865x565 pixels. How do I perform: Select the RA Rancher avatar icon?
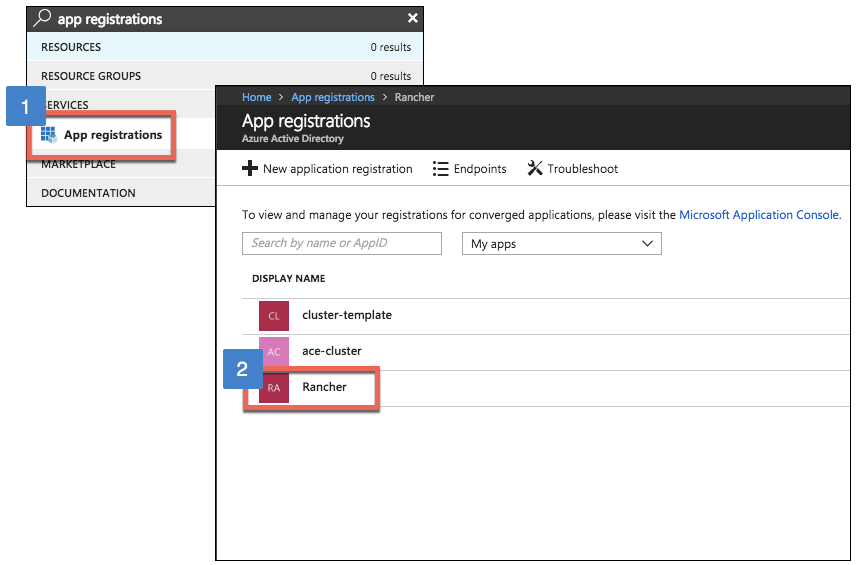pos(273,388)
